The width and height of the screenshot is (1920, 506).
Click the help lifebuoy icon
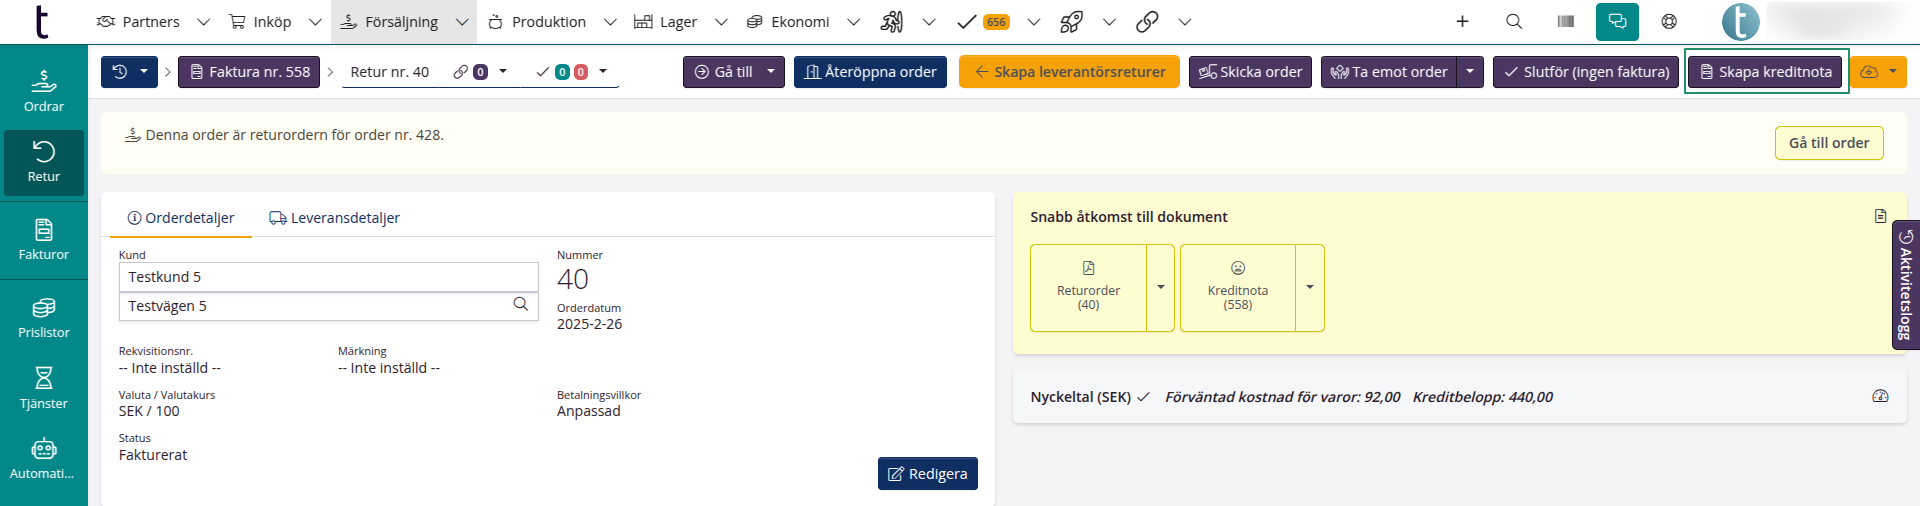[x=1669, y=21]
